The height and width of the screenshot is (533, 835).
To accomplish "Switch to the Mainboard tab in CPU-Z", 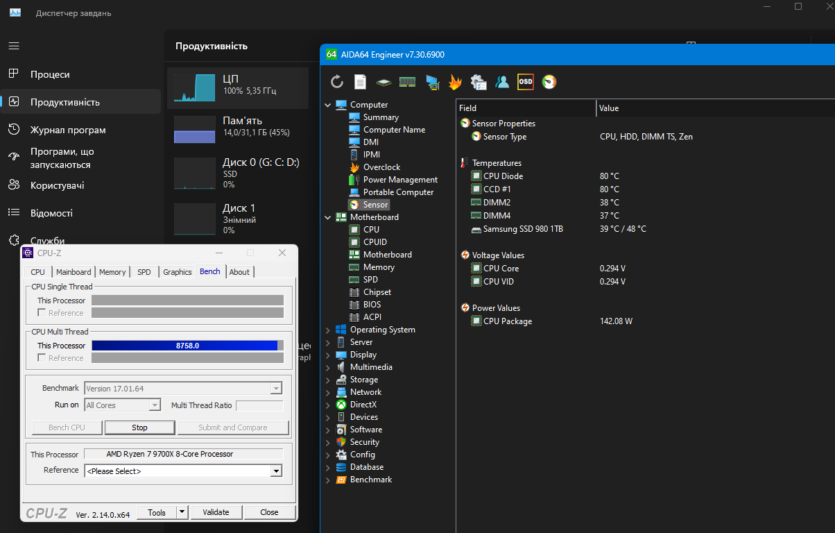I will click(x=73, y=272).
